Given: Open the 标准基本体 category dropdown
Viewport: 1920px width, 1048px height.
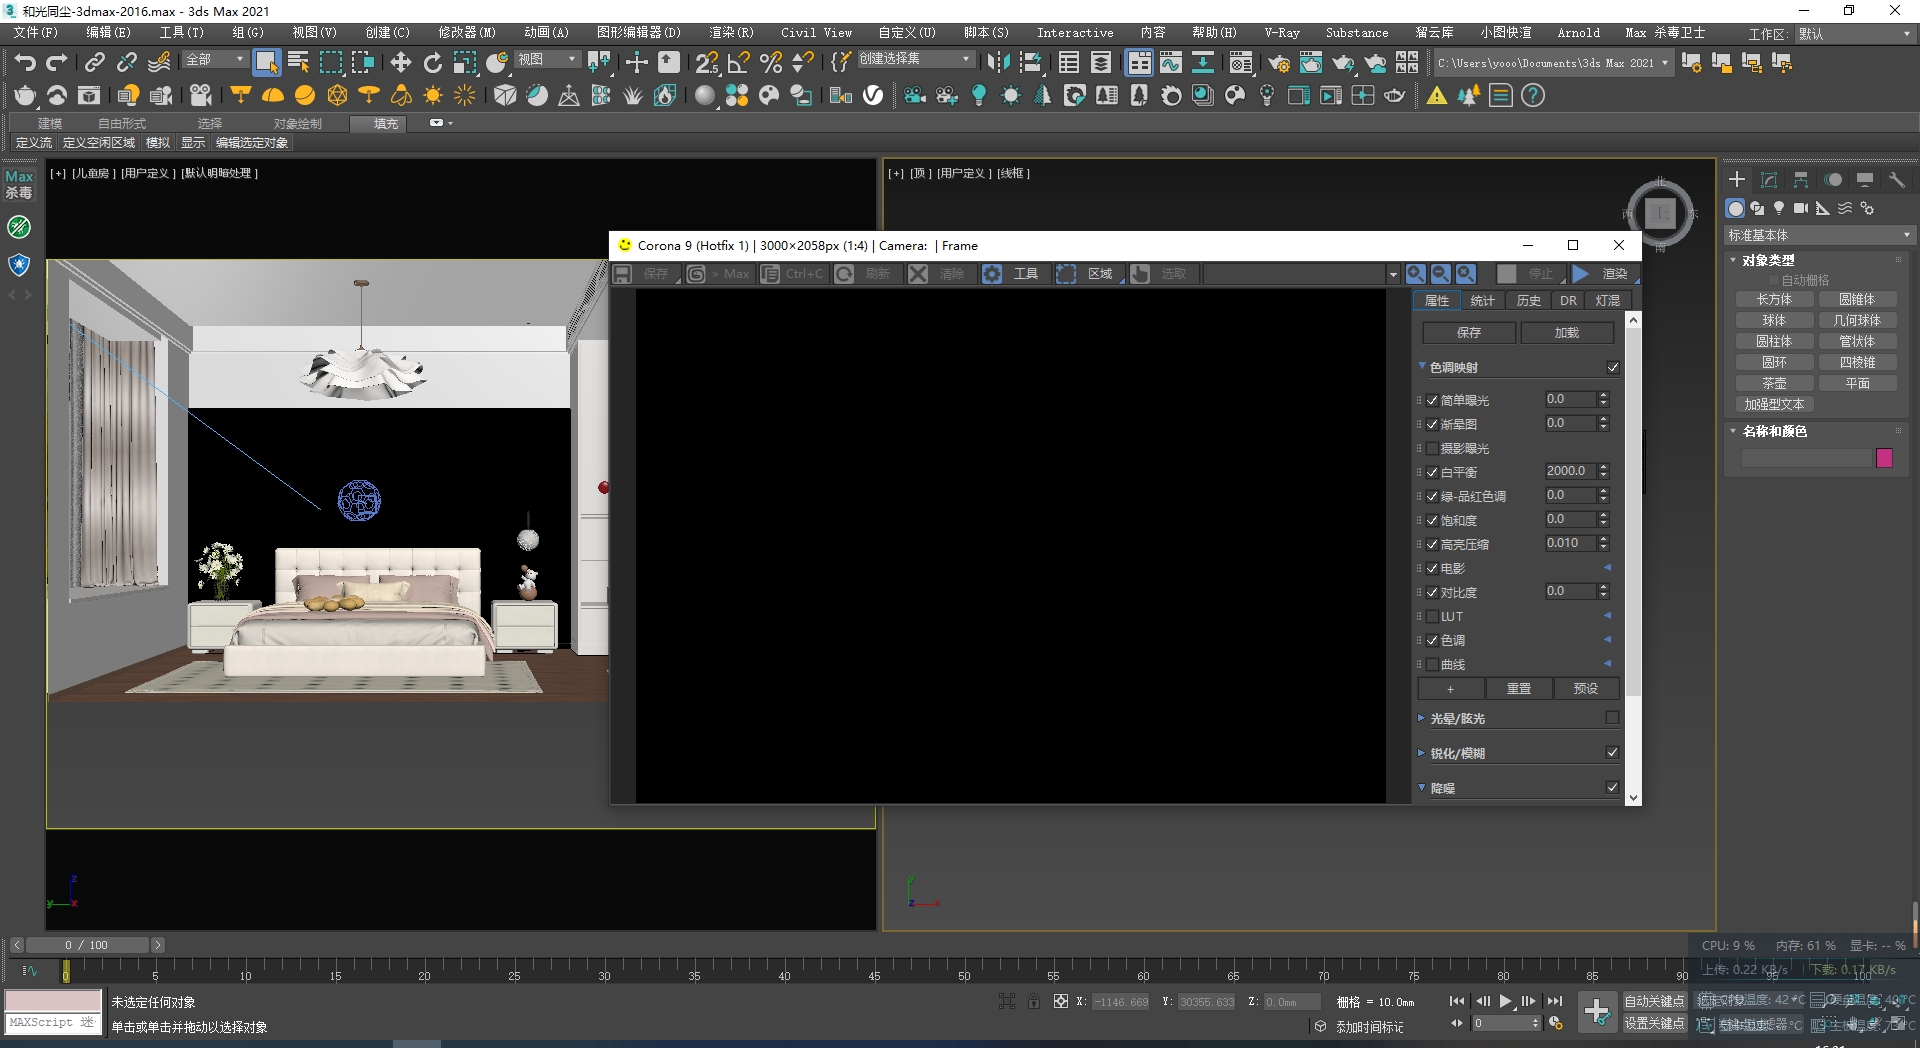Looking at the screenshot, I should [1820, 235].
